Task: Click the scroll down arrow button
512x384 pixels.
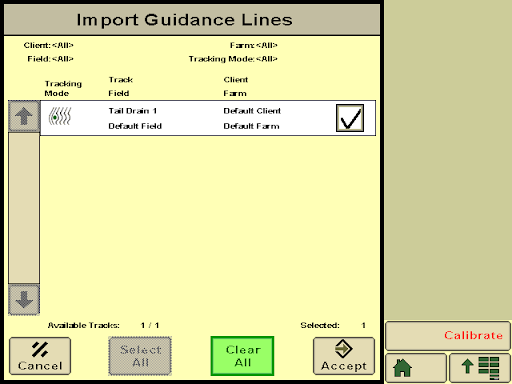Action: tap(24, 299)
